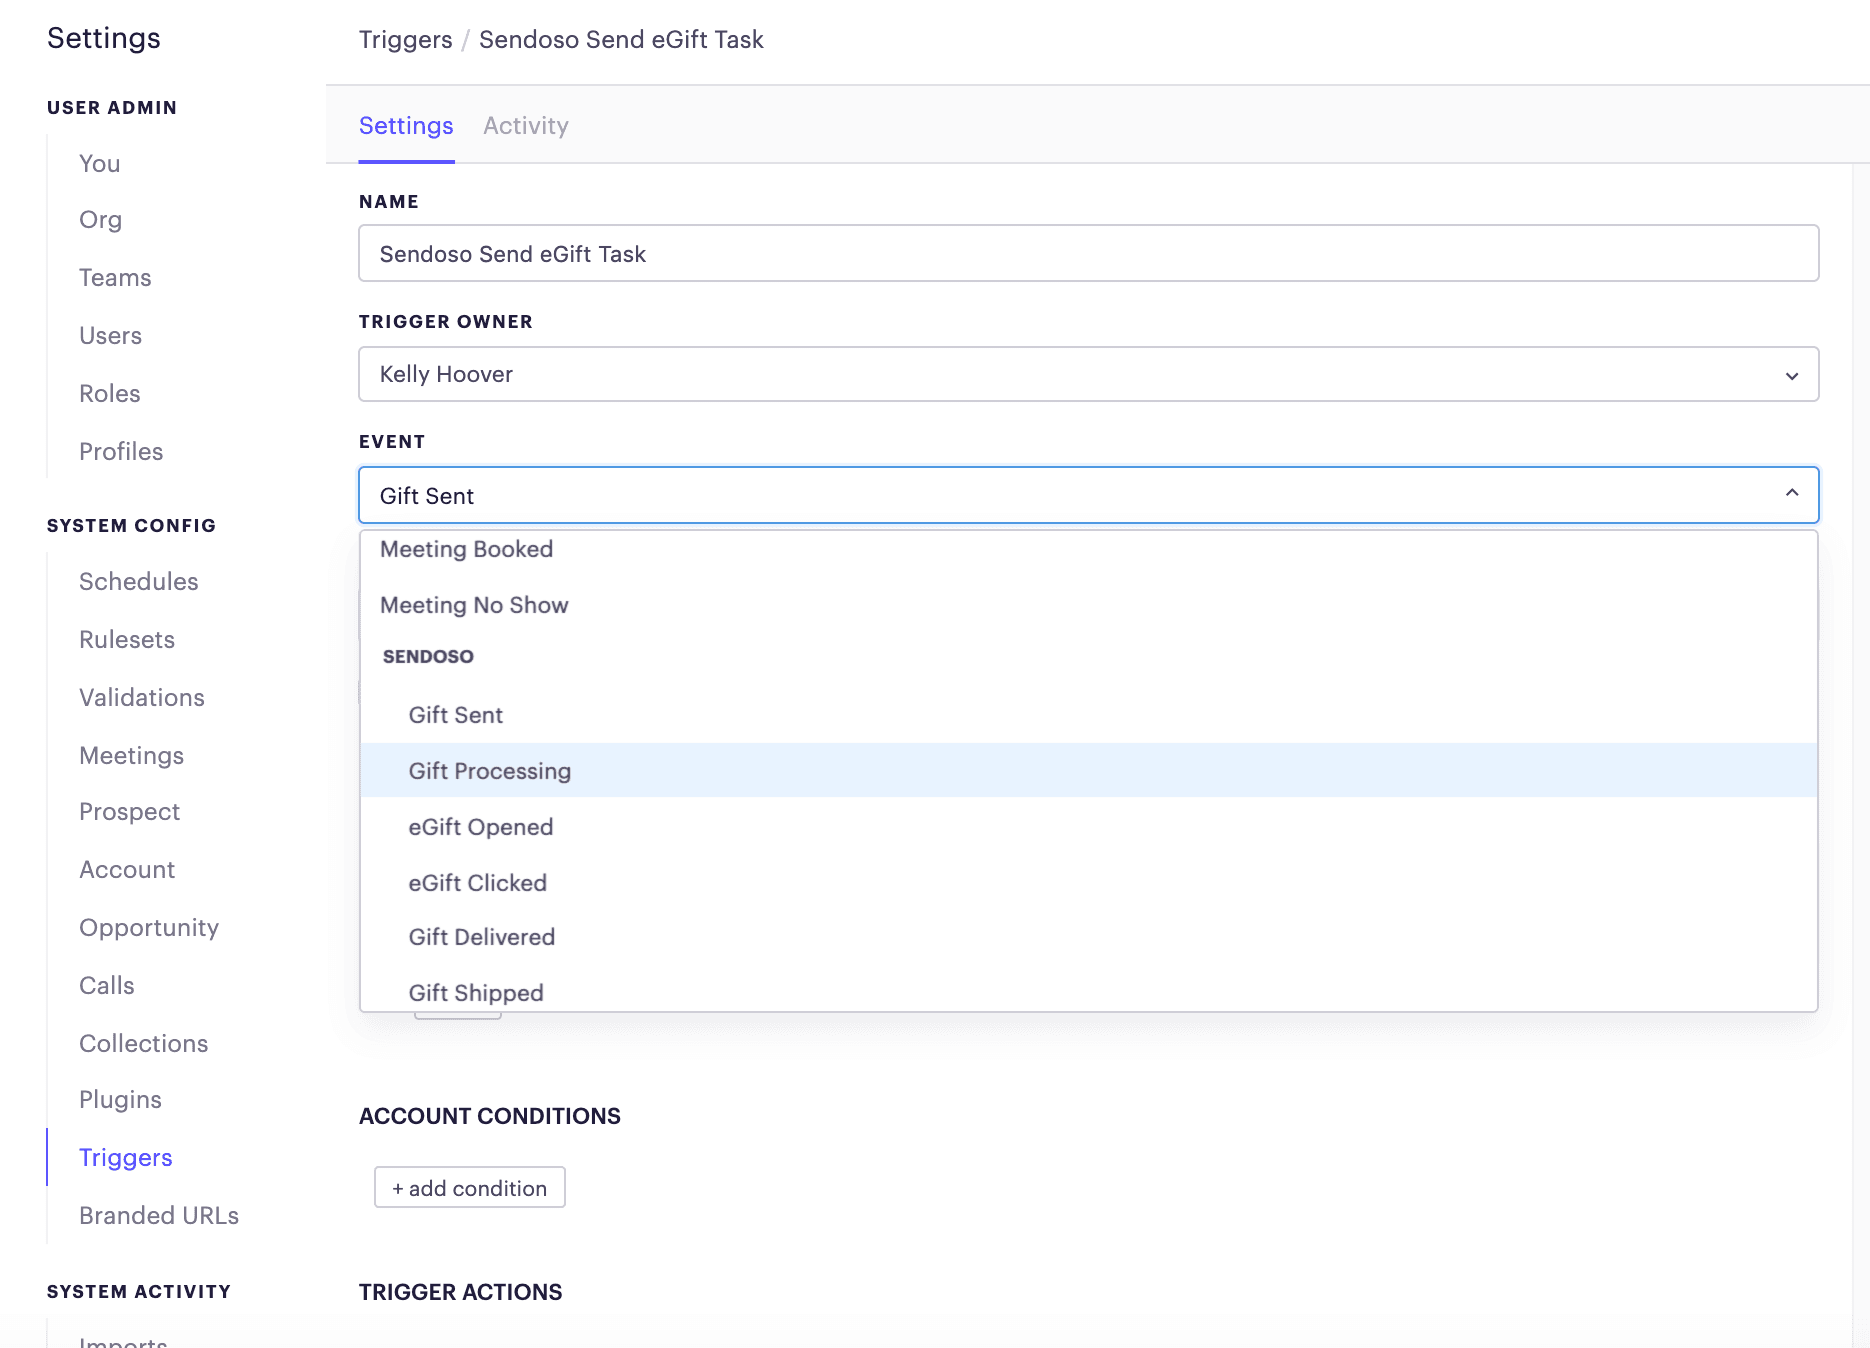Image resolution: width=1870 pixels, height=1348 pixels.
Task: Select Gift Delivered in dropdown list
Action: [x=481, y=937]
